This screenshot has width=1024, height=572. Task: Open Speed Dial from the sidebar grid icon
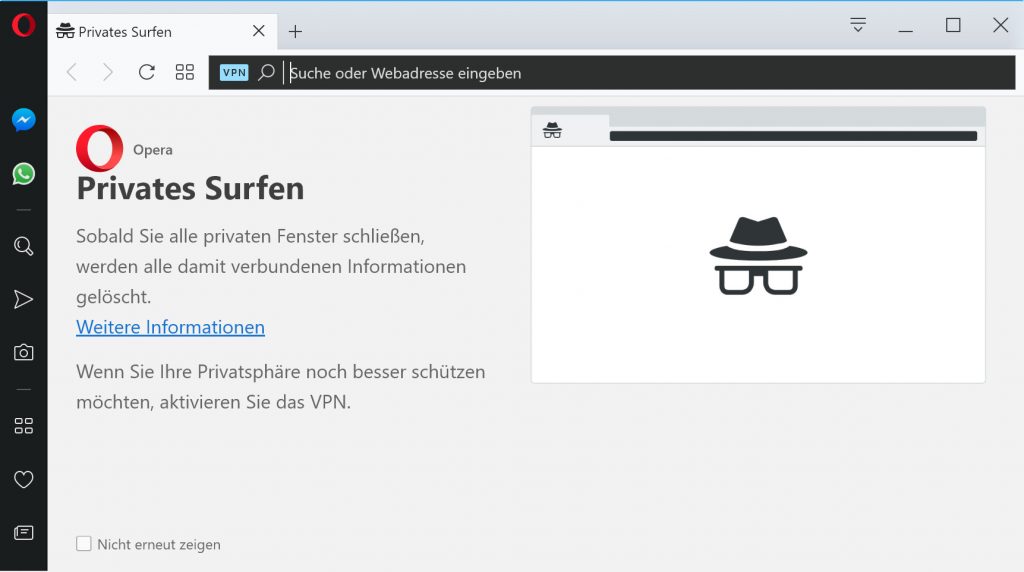(24, 426)
